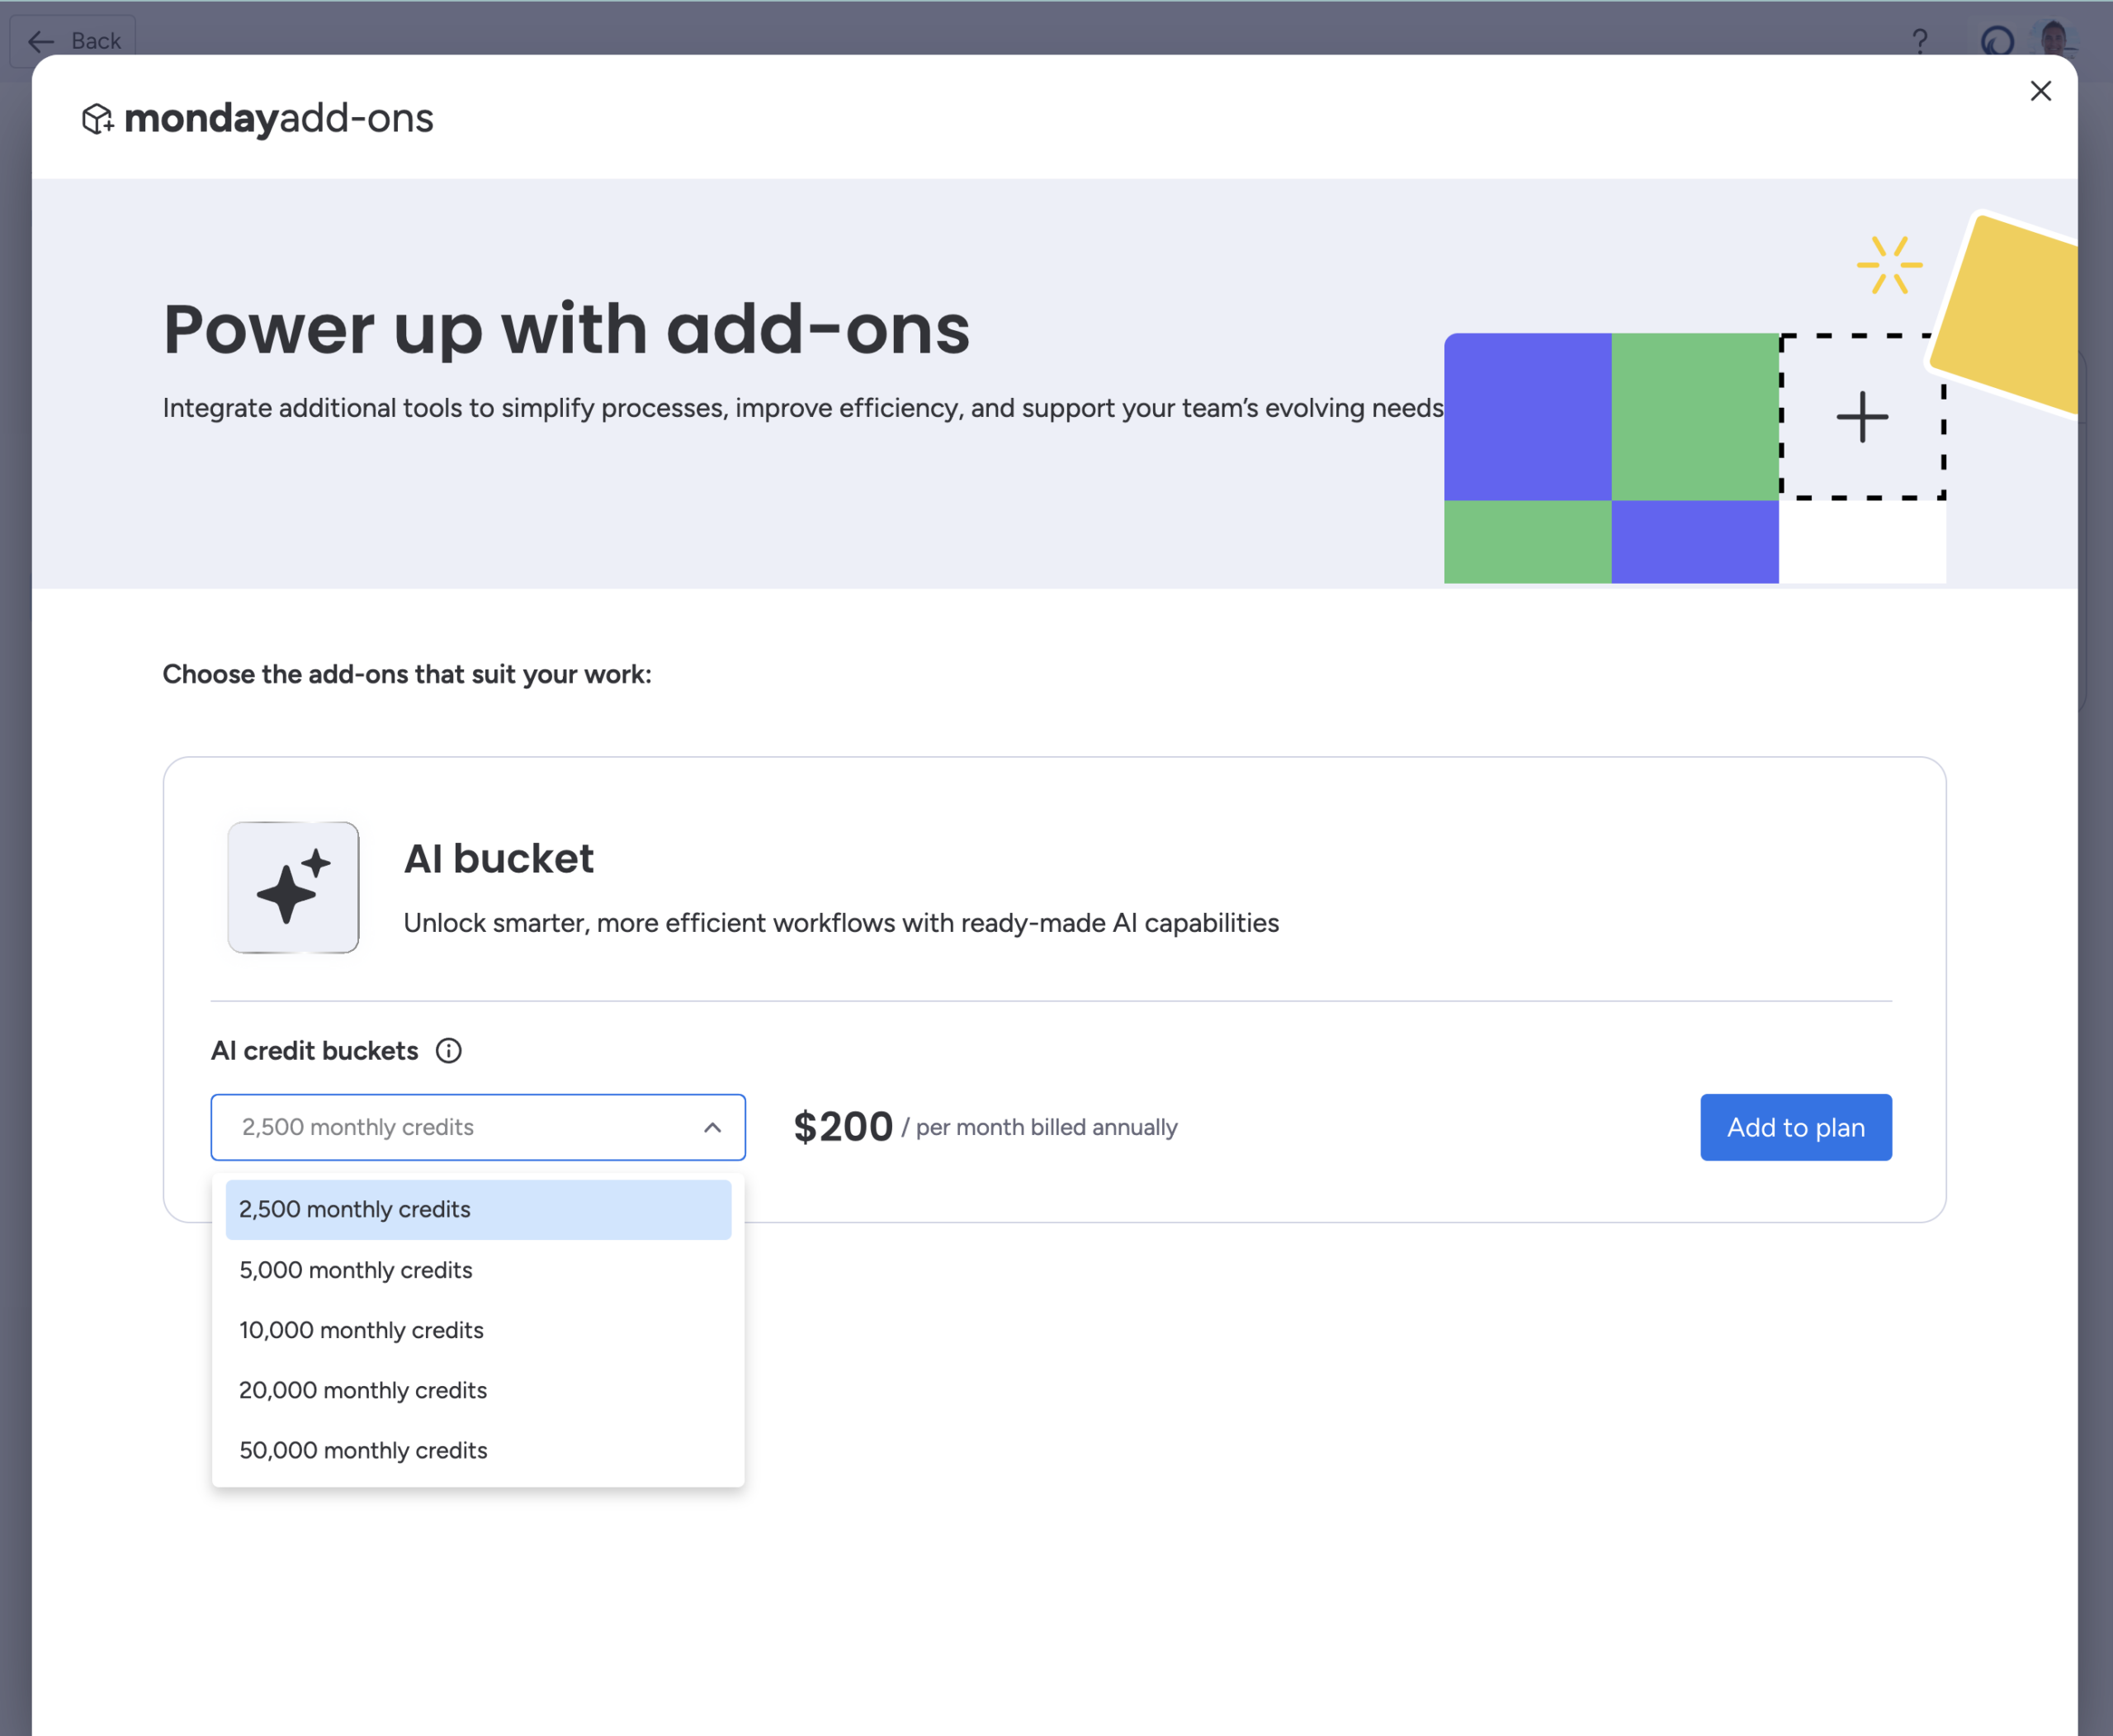Click the AI credit buckets label
This screenshot has height=1736, width=2113.
(x=315, y=1051)
